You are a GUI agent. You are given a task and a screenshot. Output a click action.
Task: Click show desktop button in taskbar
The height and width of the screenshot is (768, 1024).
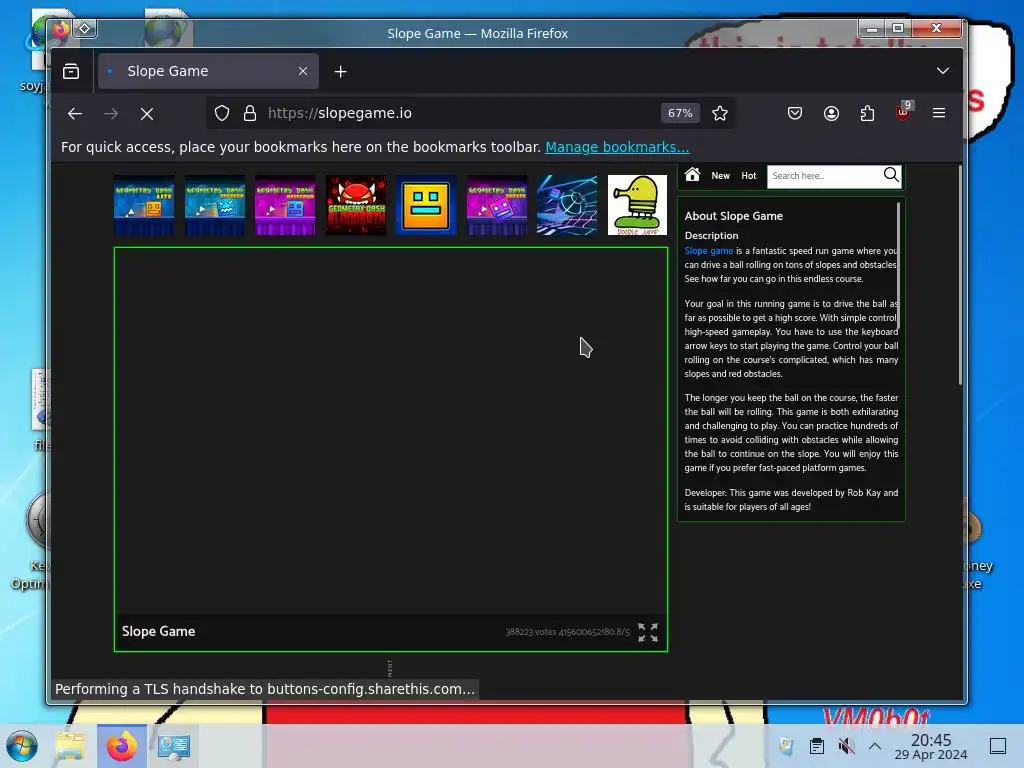(x=998, y=746)
